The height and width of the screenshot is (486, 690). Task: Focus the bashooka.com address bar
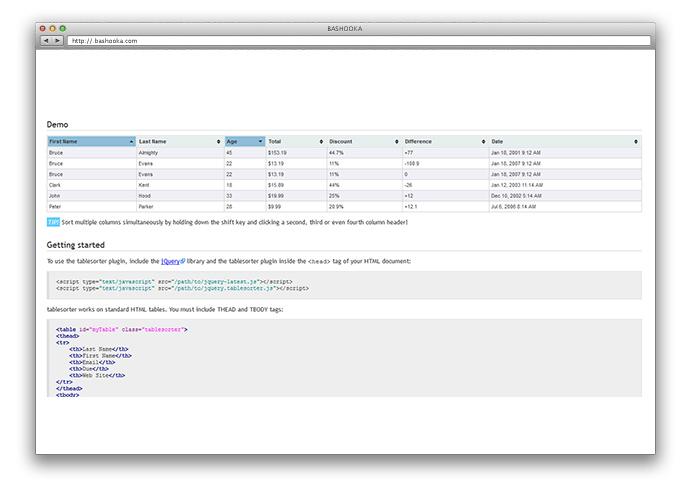tap(359, 40)
